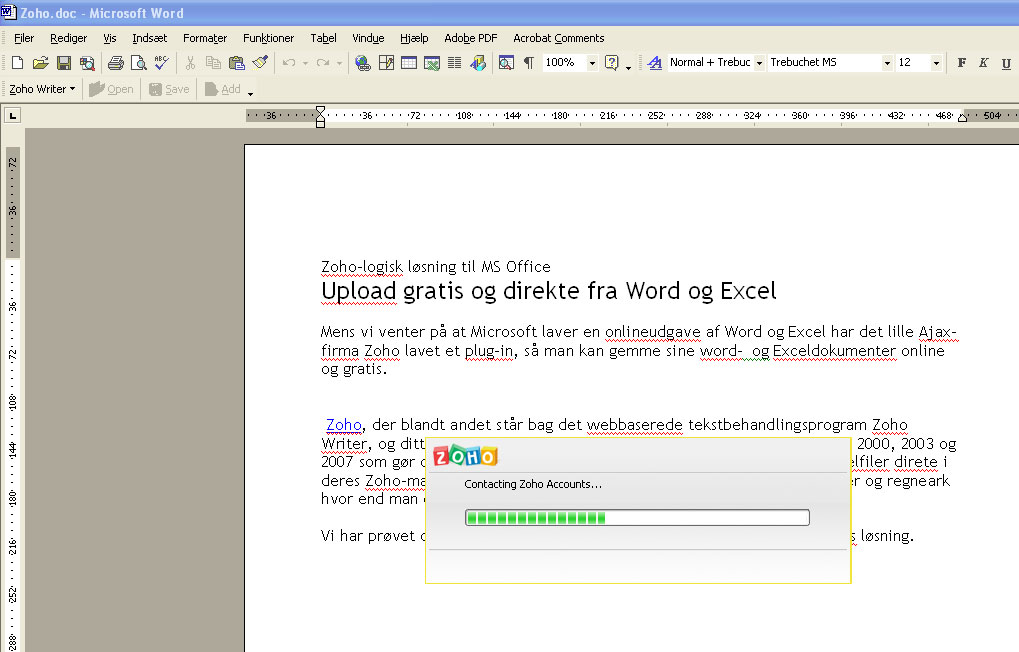
Task: Open the Styles and Formatting icon
Action: click(x=655, y=63)
